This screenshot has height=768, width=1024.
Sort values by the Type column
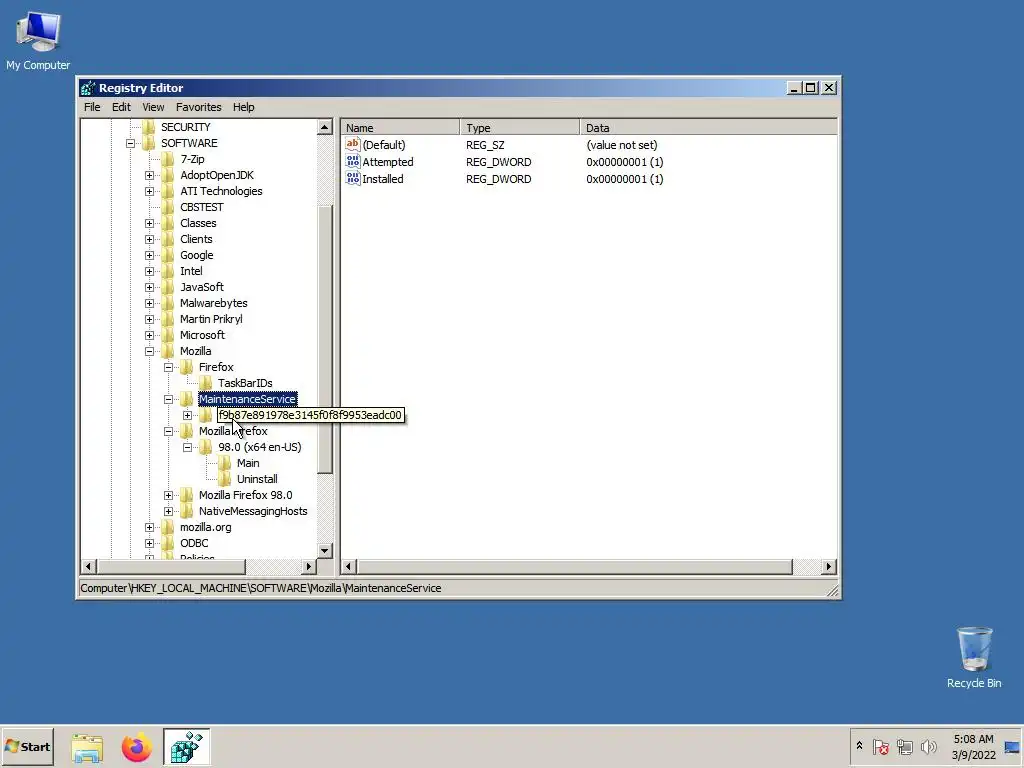(519, 128)
